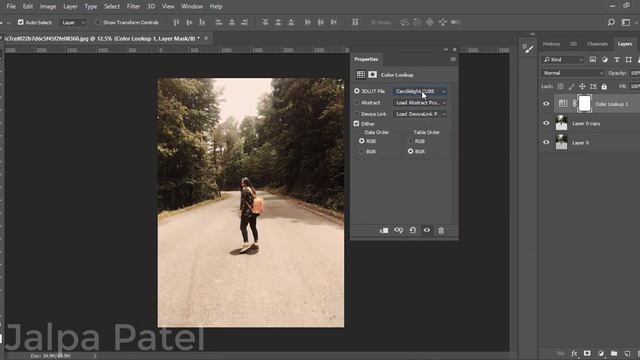640x360 pixels.
Task: Open the 3DLUT File dropdown showing Candlelight.CUBE
Action: click(420, 91)
